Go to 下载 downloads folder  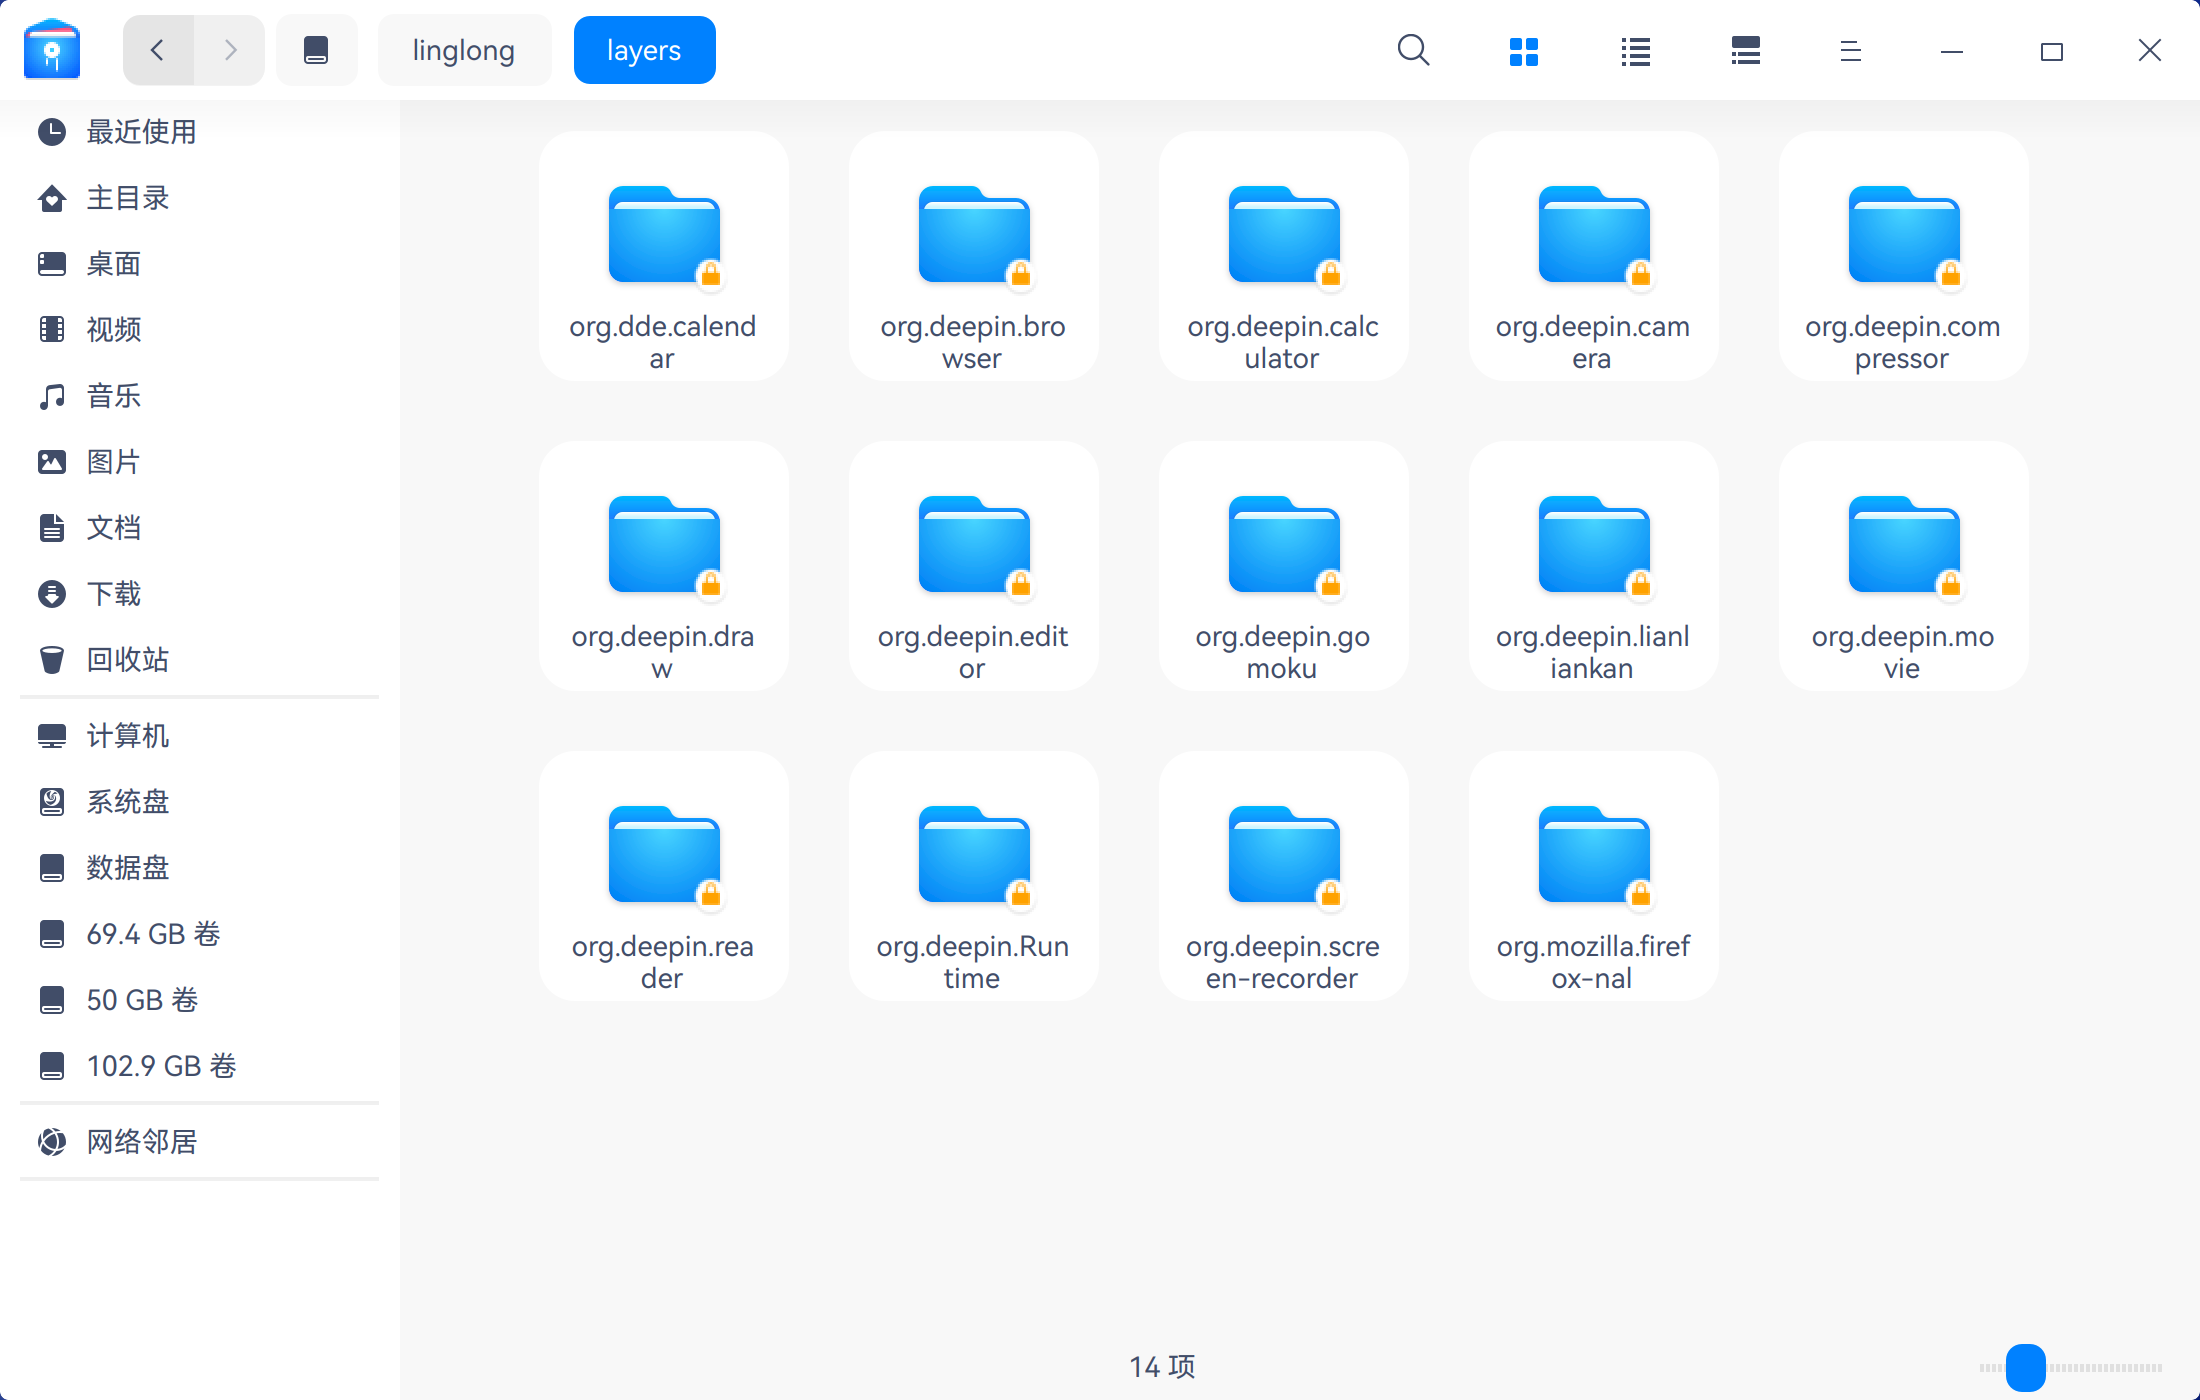click(x=114, y=593)
